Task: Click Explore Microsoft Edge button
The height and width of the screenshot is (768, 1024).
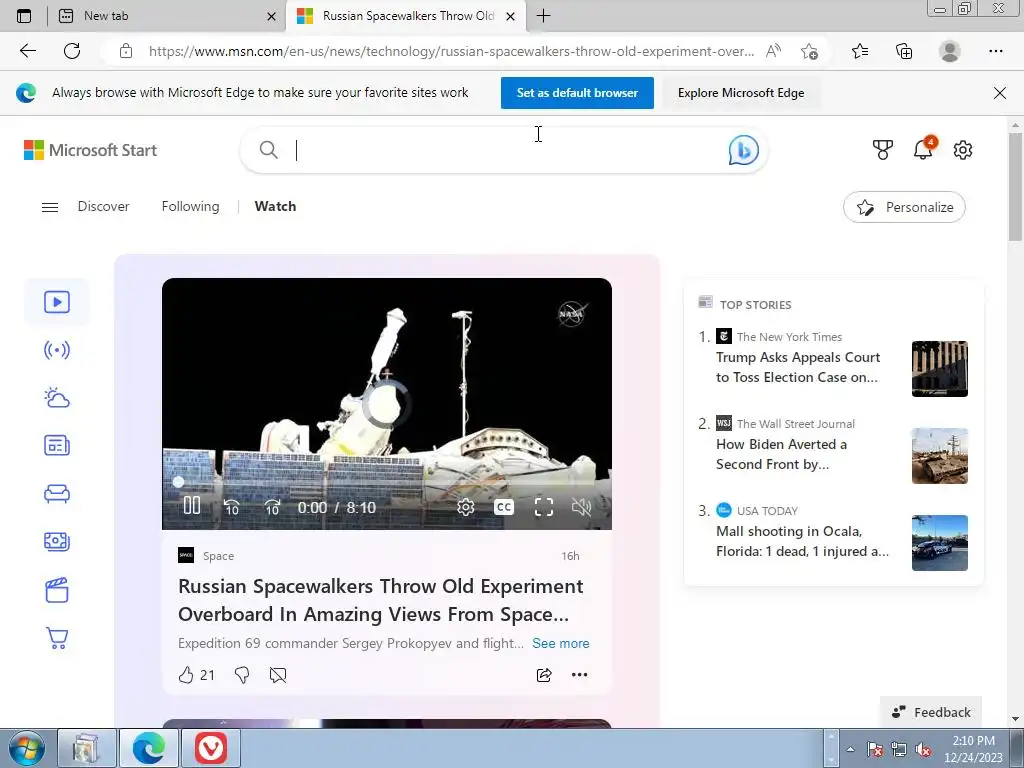Action: click(741, 93)
